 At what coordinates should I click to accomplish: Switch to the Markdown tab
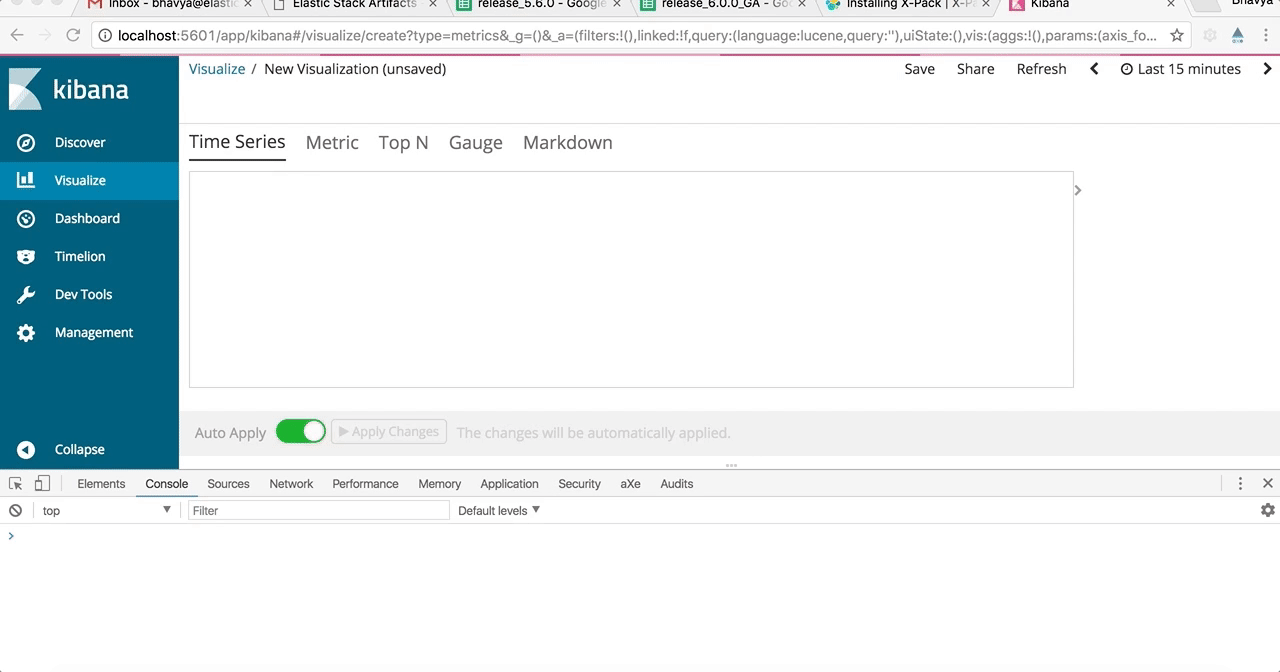tap(568, 143)
